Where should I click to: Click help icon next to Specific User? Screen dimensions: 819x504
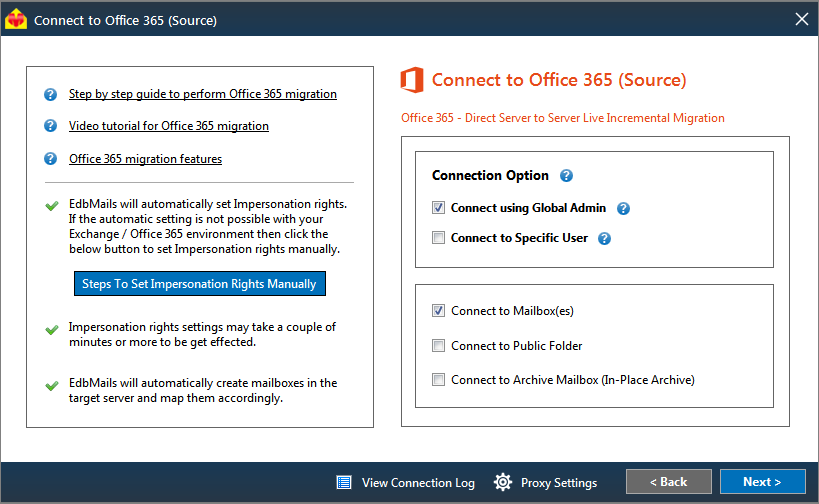604,239
